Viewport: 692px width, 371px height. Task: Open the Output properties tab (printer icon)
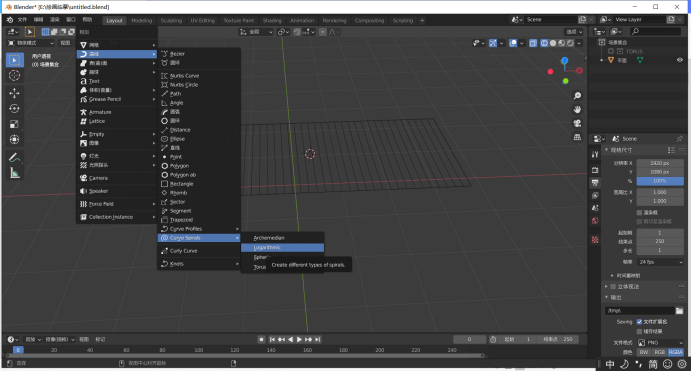(595, 183)
